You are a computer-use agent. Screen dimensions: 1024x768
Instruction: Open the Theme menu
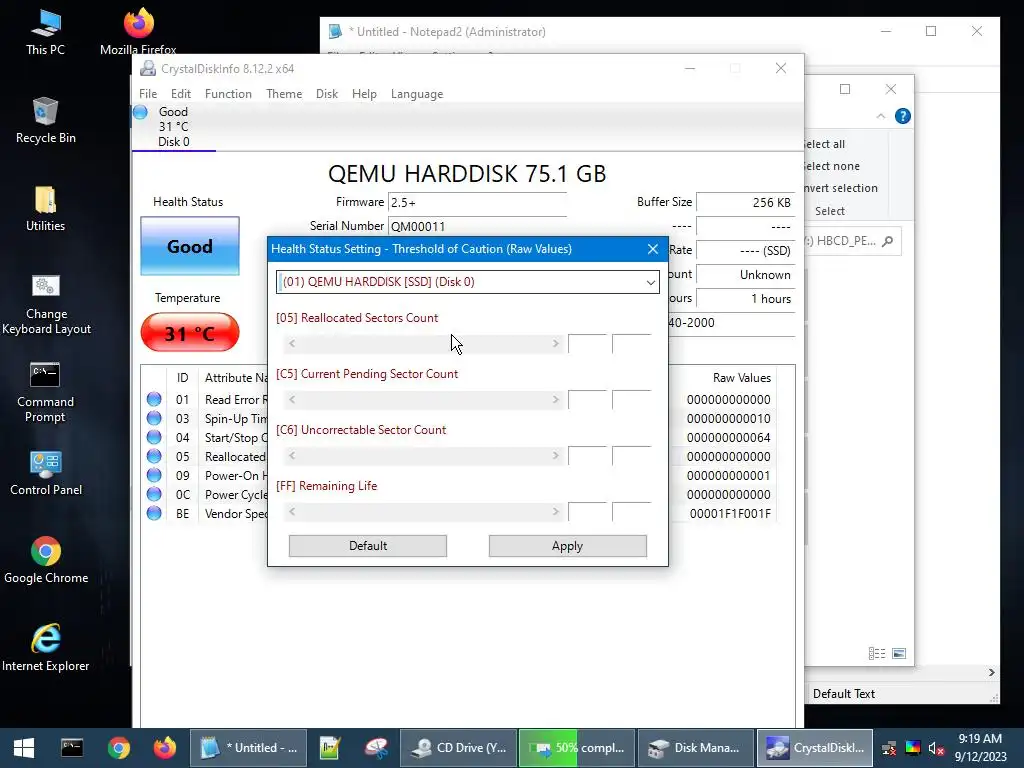tap(284, 94)
